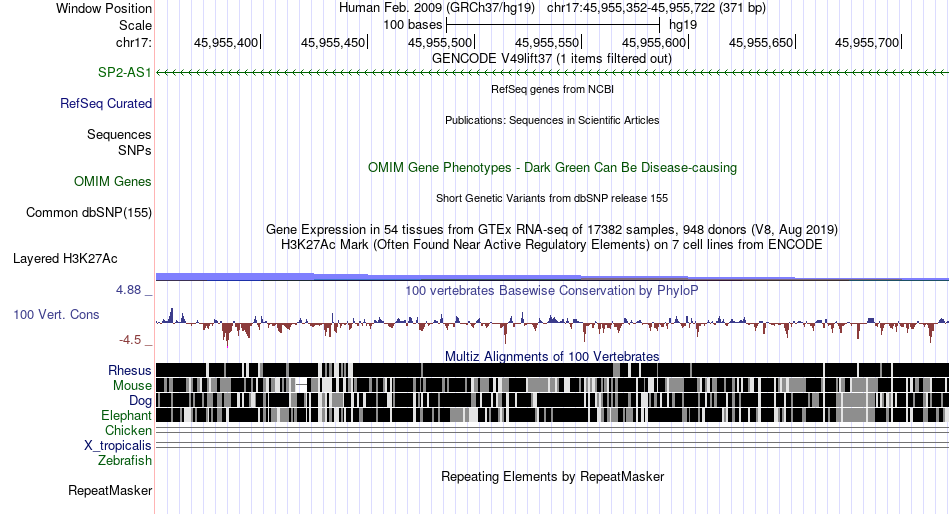Click the GTEx Gene Expression title

pos(552,230)
